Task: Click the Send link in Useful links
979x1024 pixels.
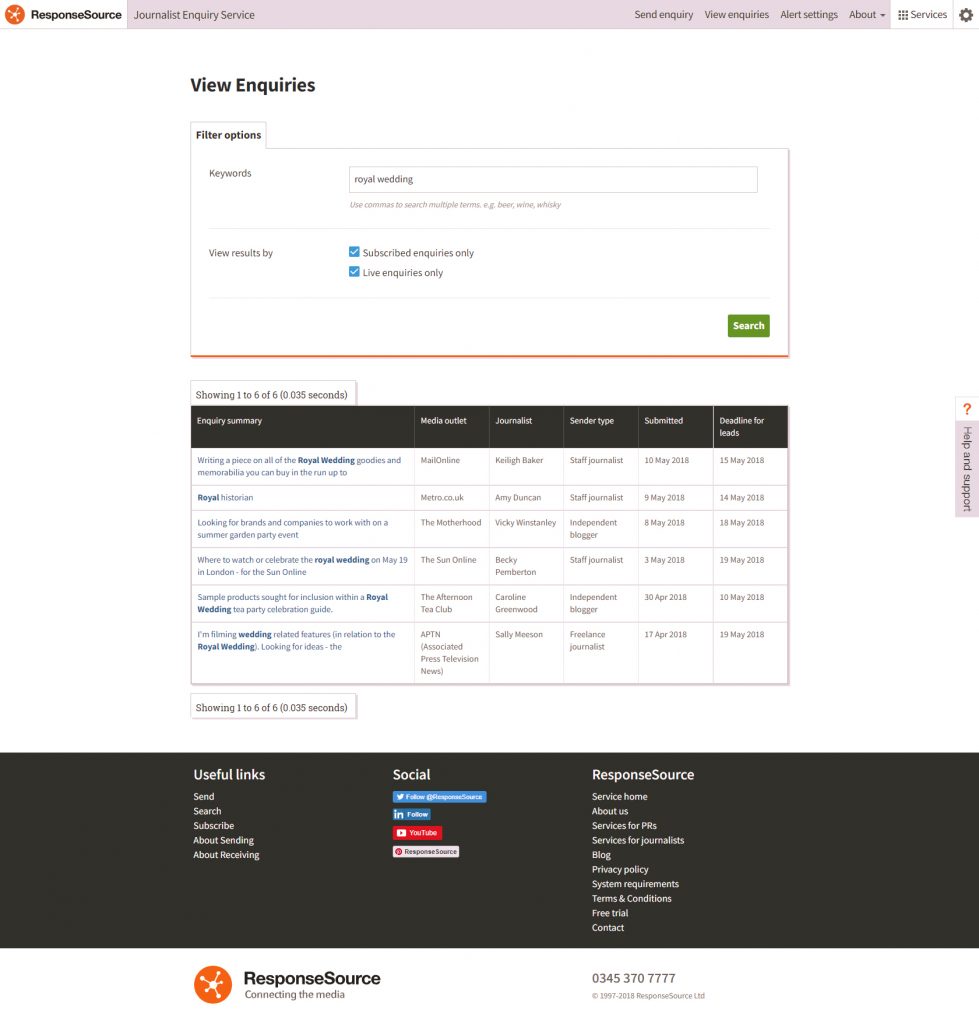Action: 204,797
